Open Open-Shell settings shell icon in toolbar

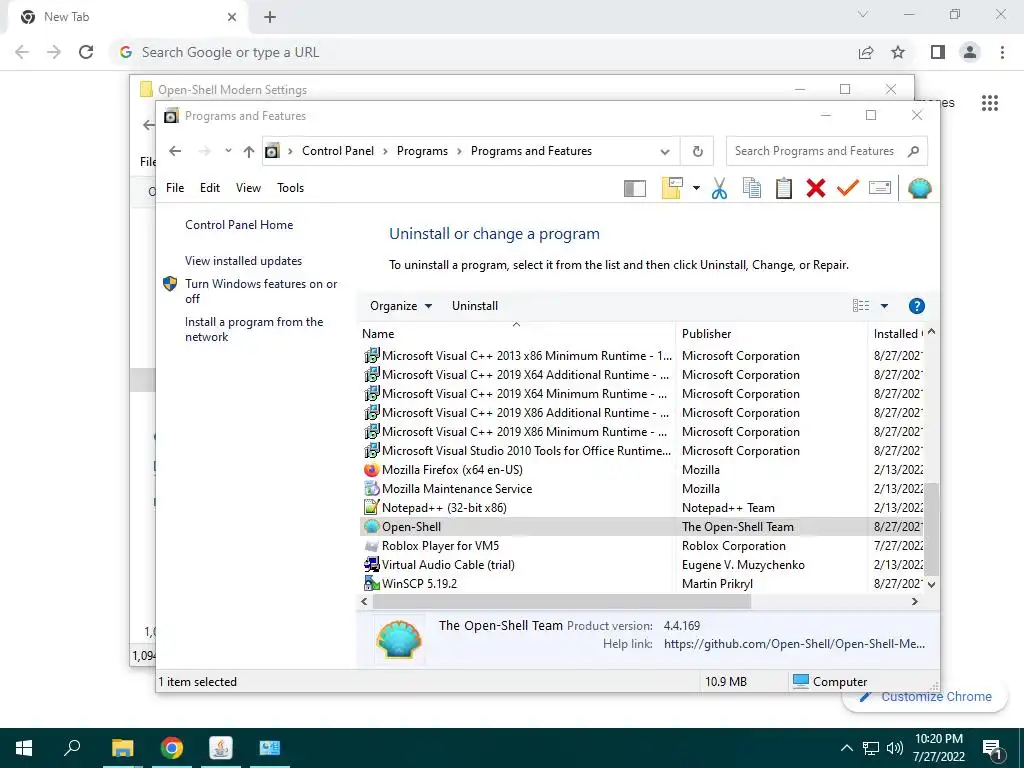pyautogui.click(x=920, y=189)
